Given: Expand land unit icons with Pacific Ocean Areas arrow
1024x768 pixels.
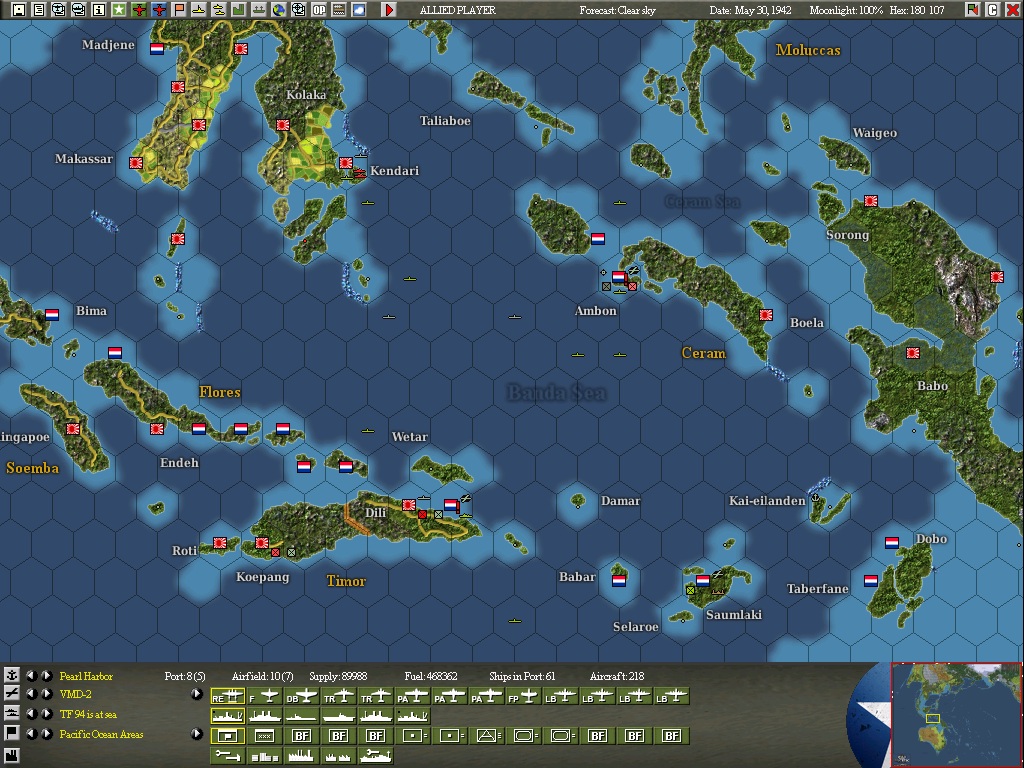Looking at the screenshot, I should coord(197,734).
